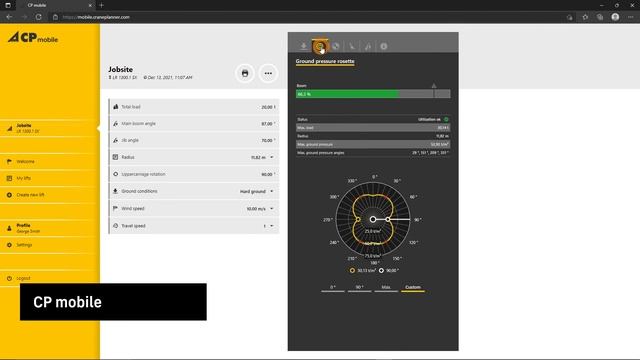Click the Profile person icon
Viewport: 640px width, 360px height.
(9, 228)
